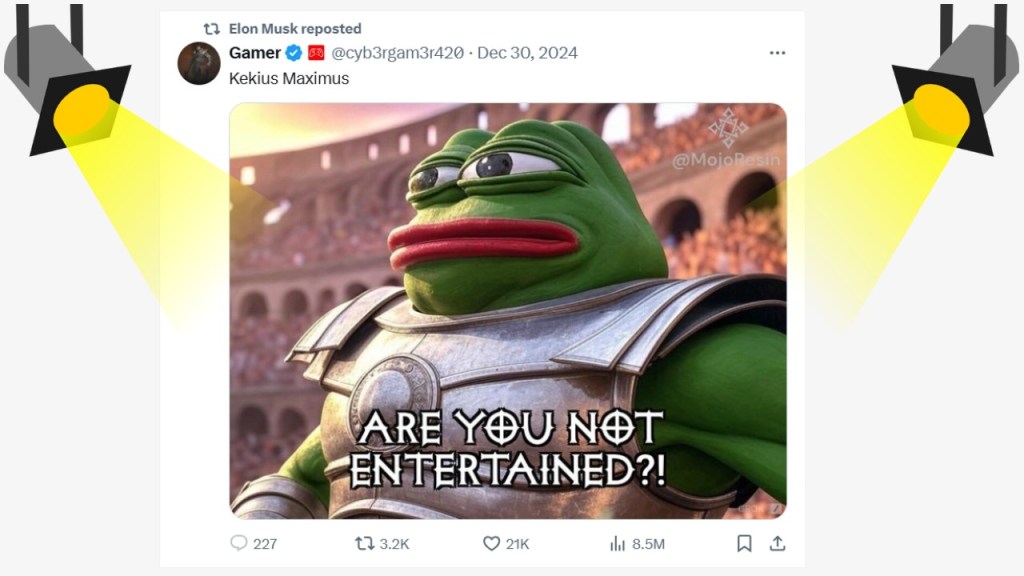The height and width of the screenshot is (576, 1024).
Task: Like the post with heart icon
Action: (491, 543)
